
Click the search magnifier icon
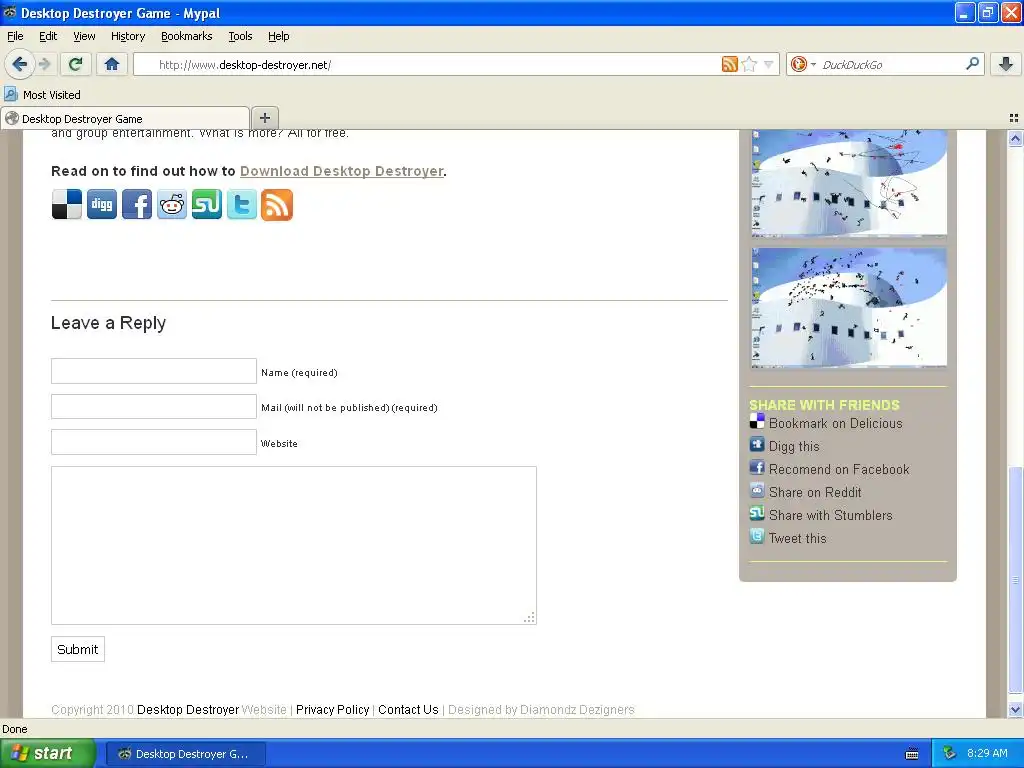click(x=972, y=63)
